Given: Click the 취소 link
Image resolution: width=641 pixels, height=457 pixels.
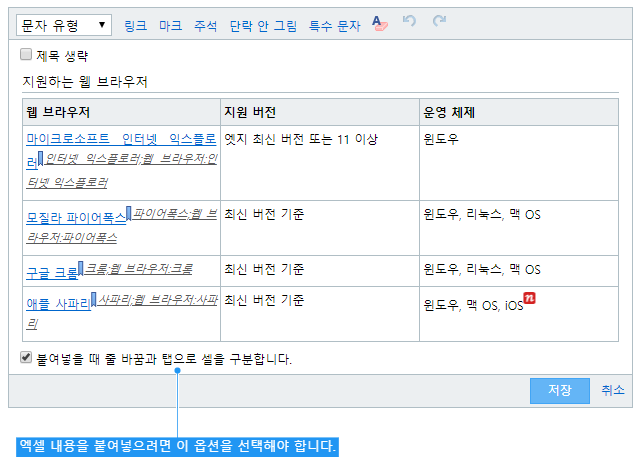Looking at the screenshot, I should coord(612,390).
